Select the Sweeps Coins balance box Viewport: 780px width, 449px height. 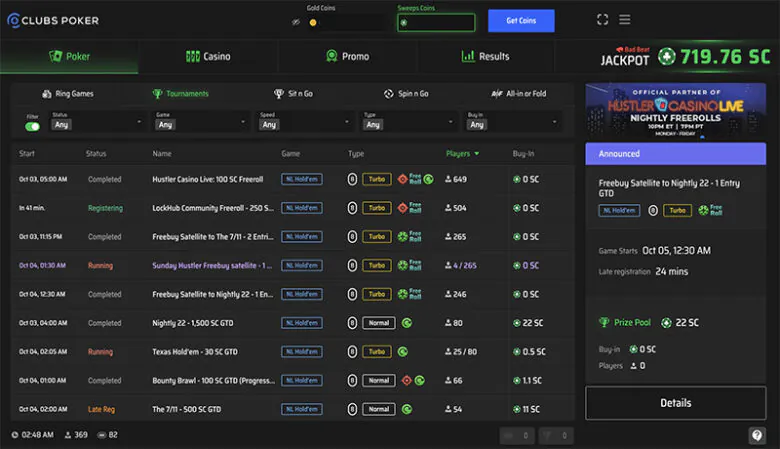point(436,22)
